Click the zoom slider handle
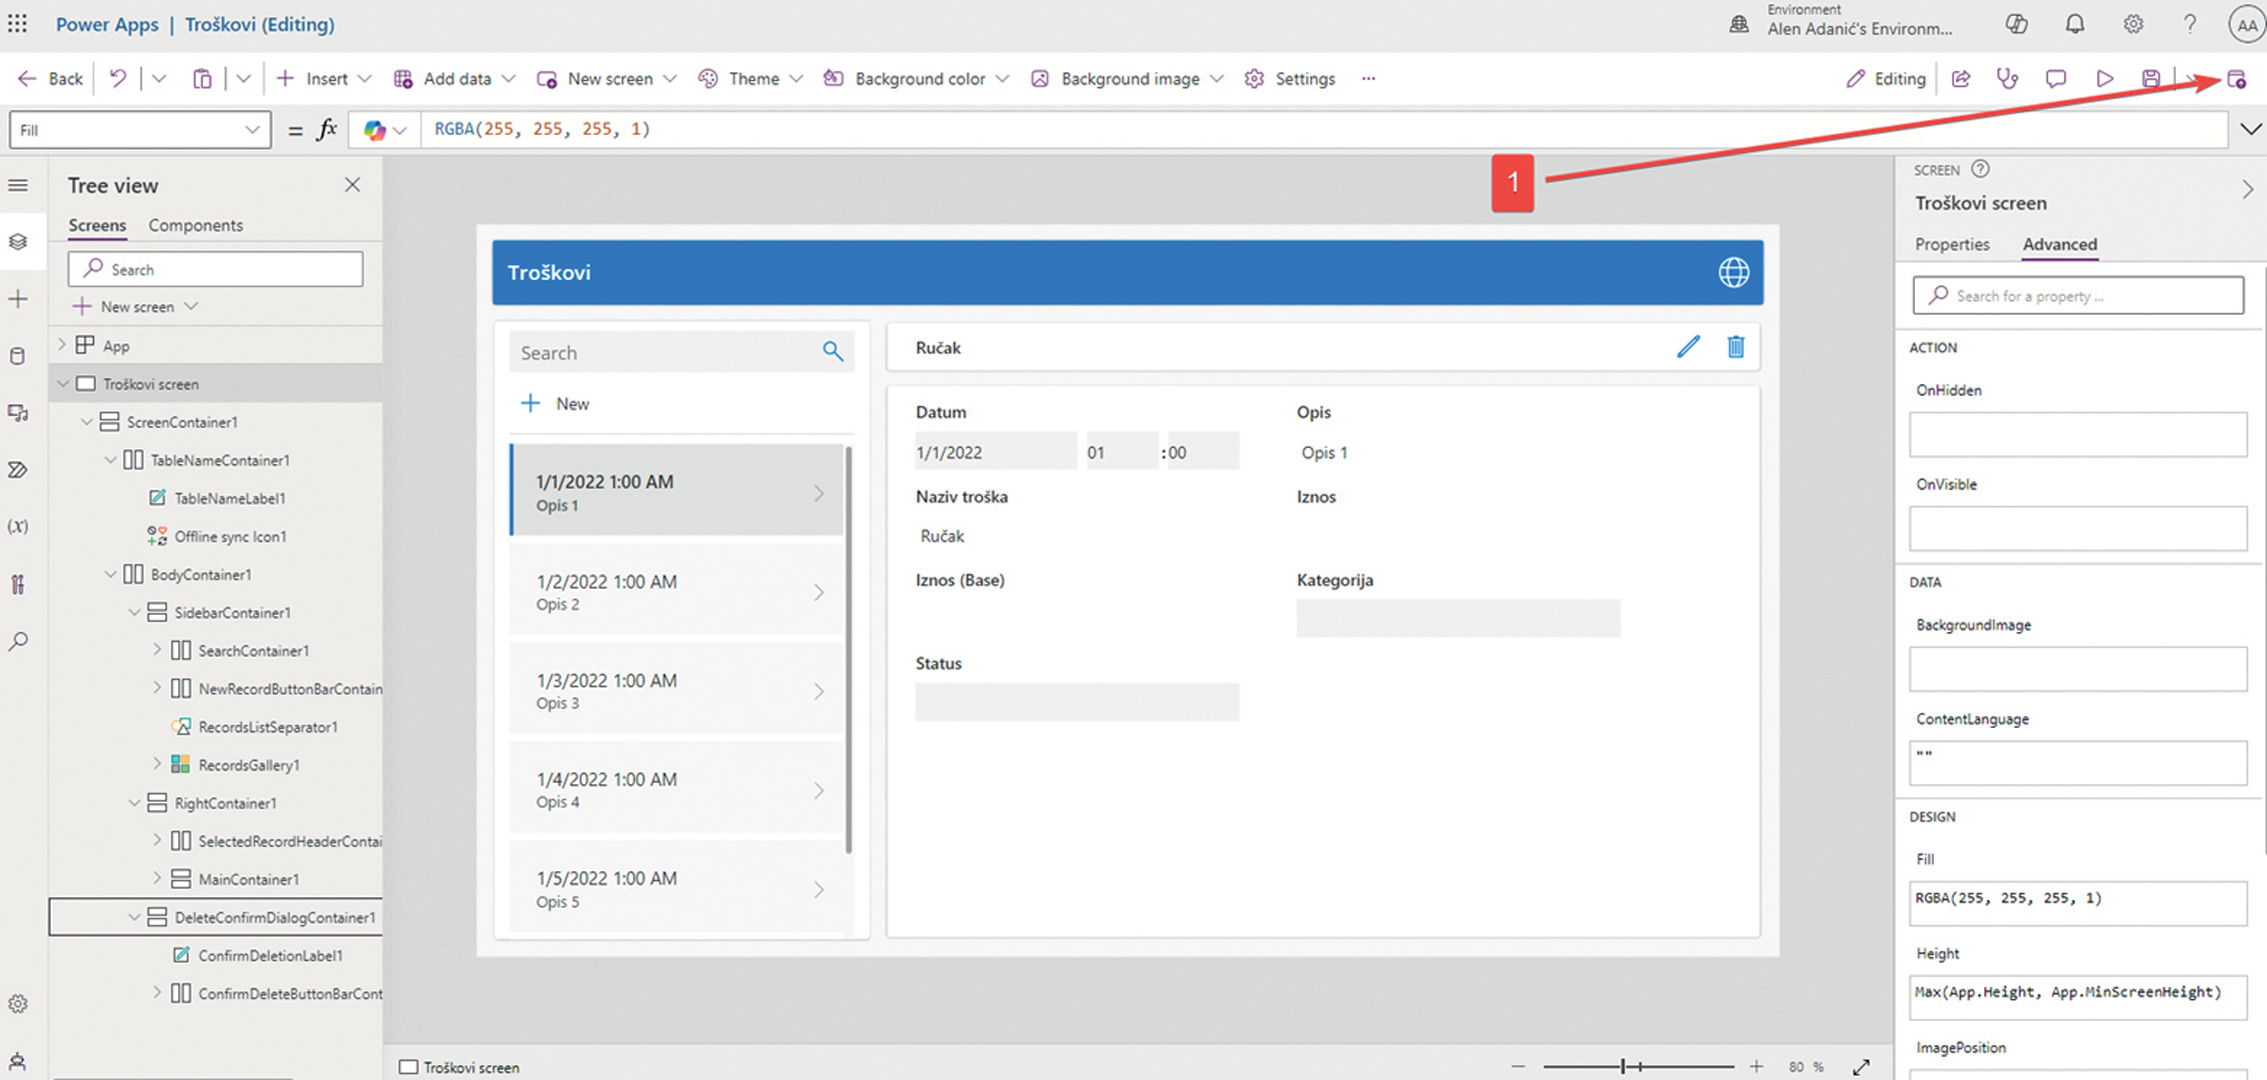This screenshot has height=1080, width=2267. [x=1623, y=1067]
